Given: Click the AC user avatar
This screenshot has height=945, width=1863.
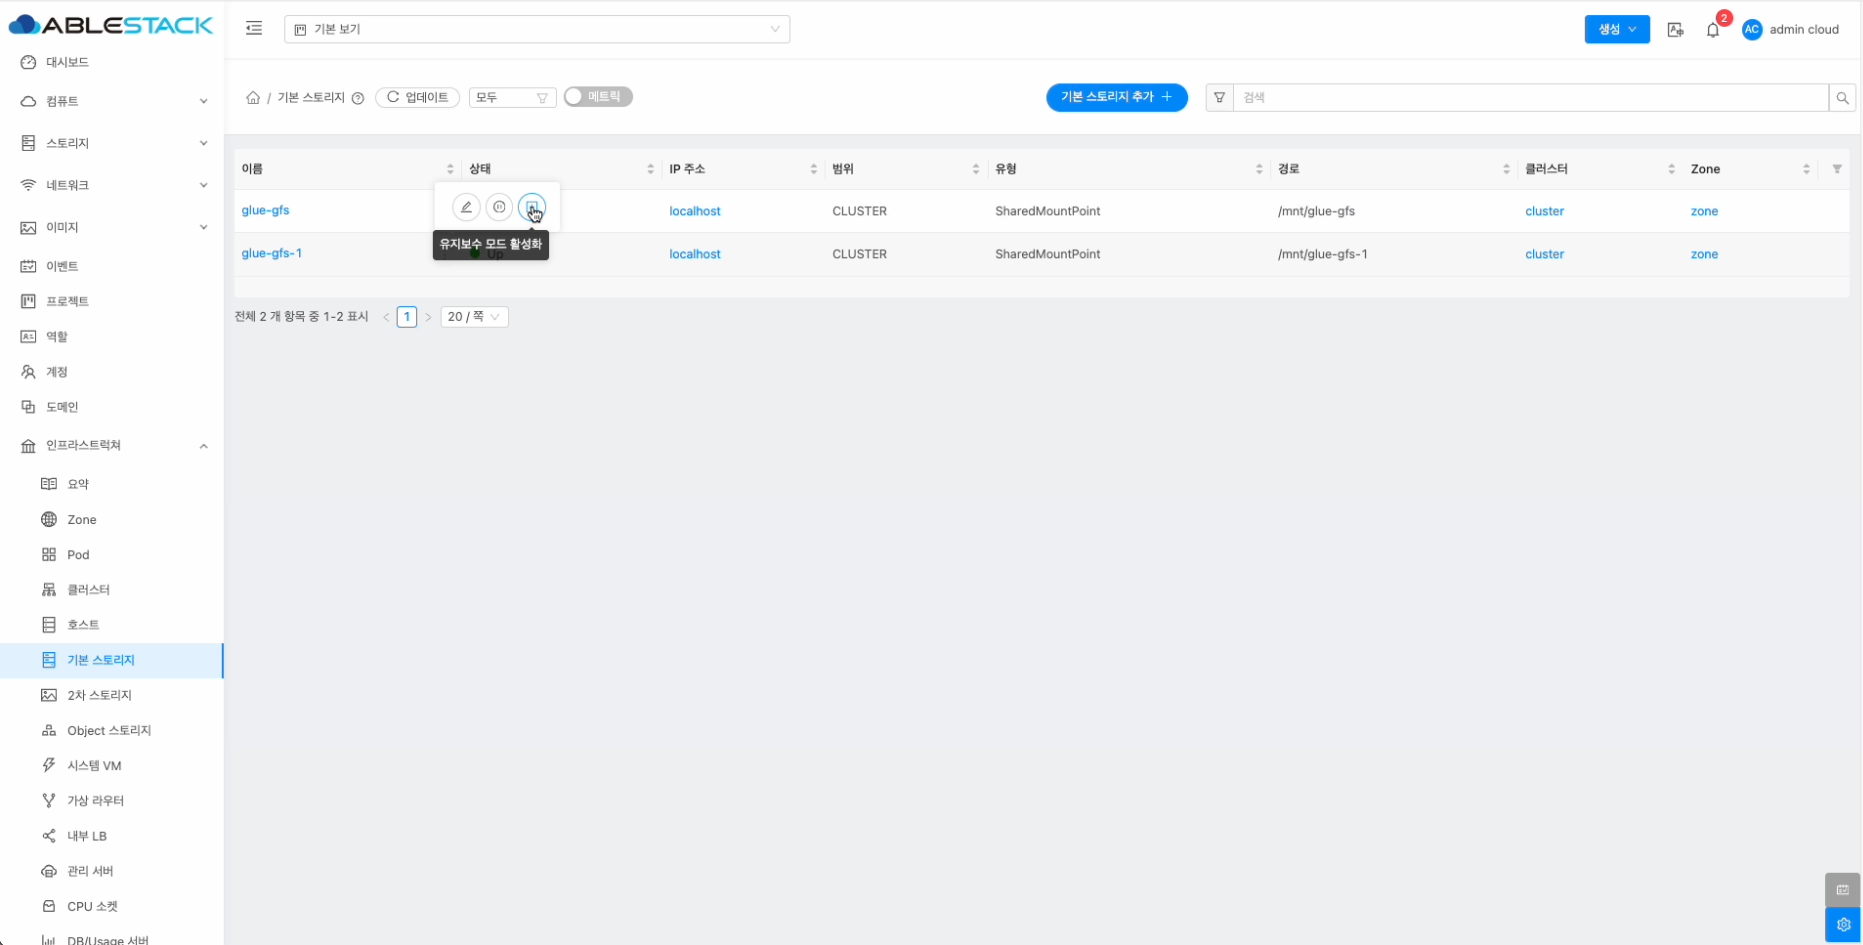Looking at the screenshot, I should [1752, 30].
